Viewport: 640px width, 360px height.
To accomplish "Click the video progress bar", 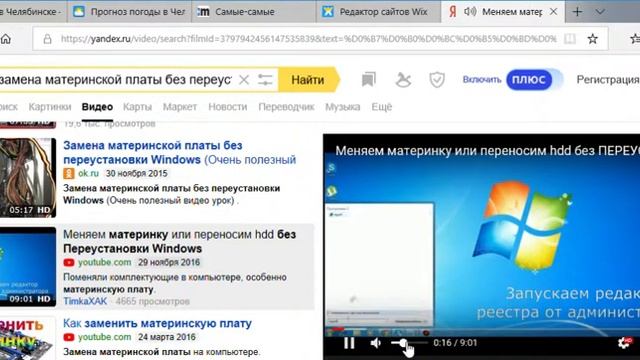I will (x=482, y=329).
